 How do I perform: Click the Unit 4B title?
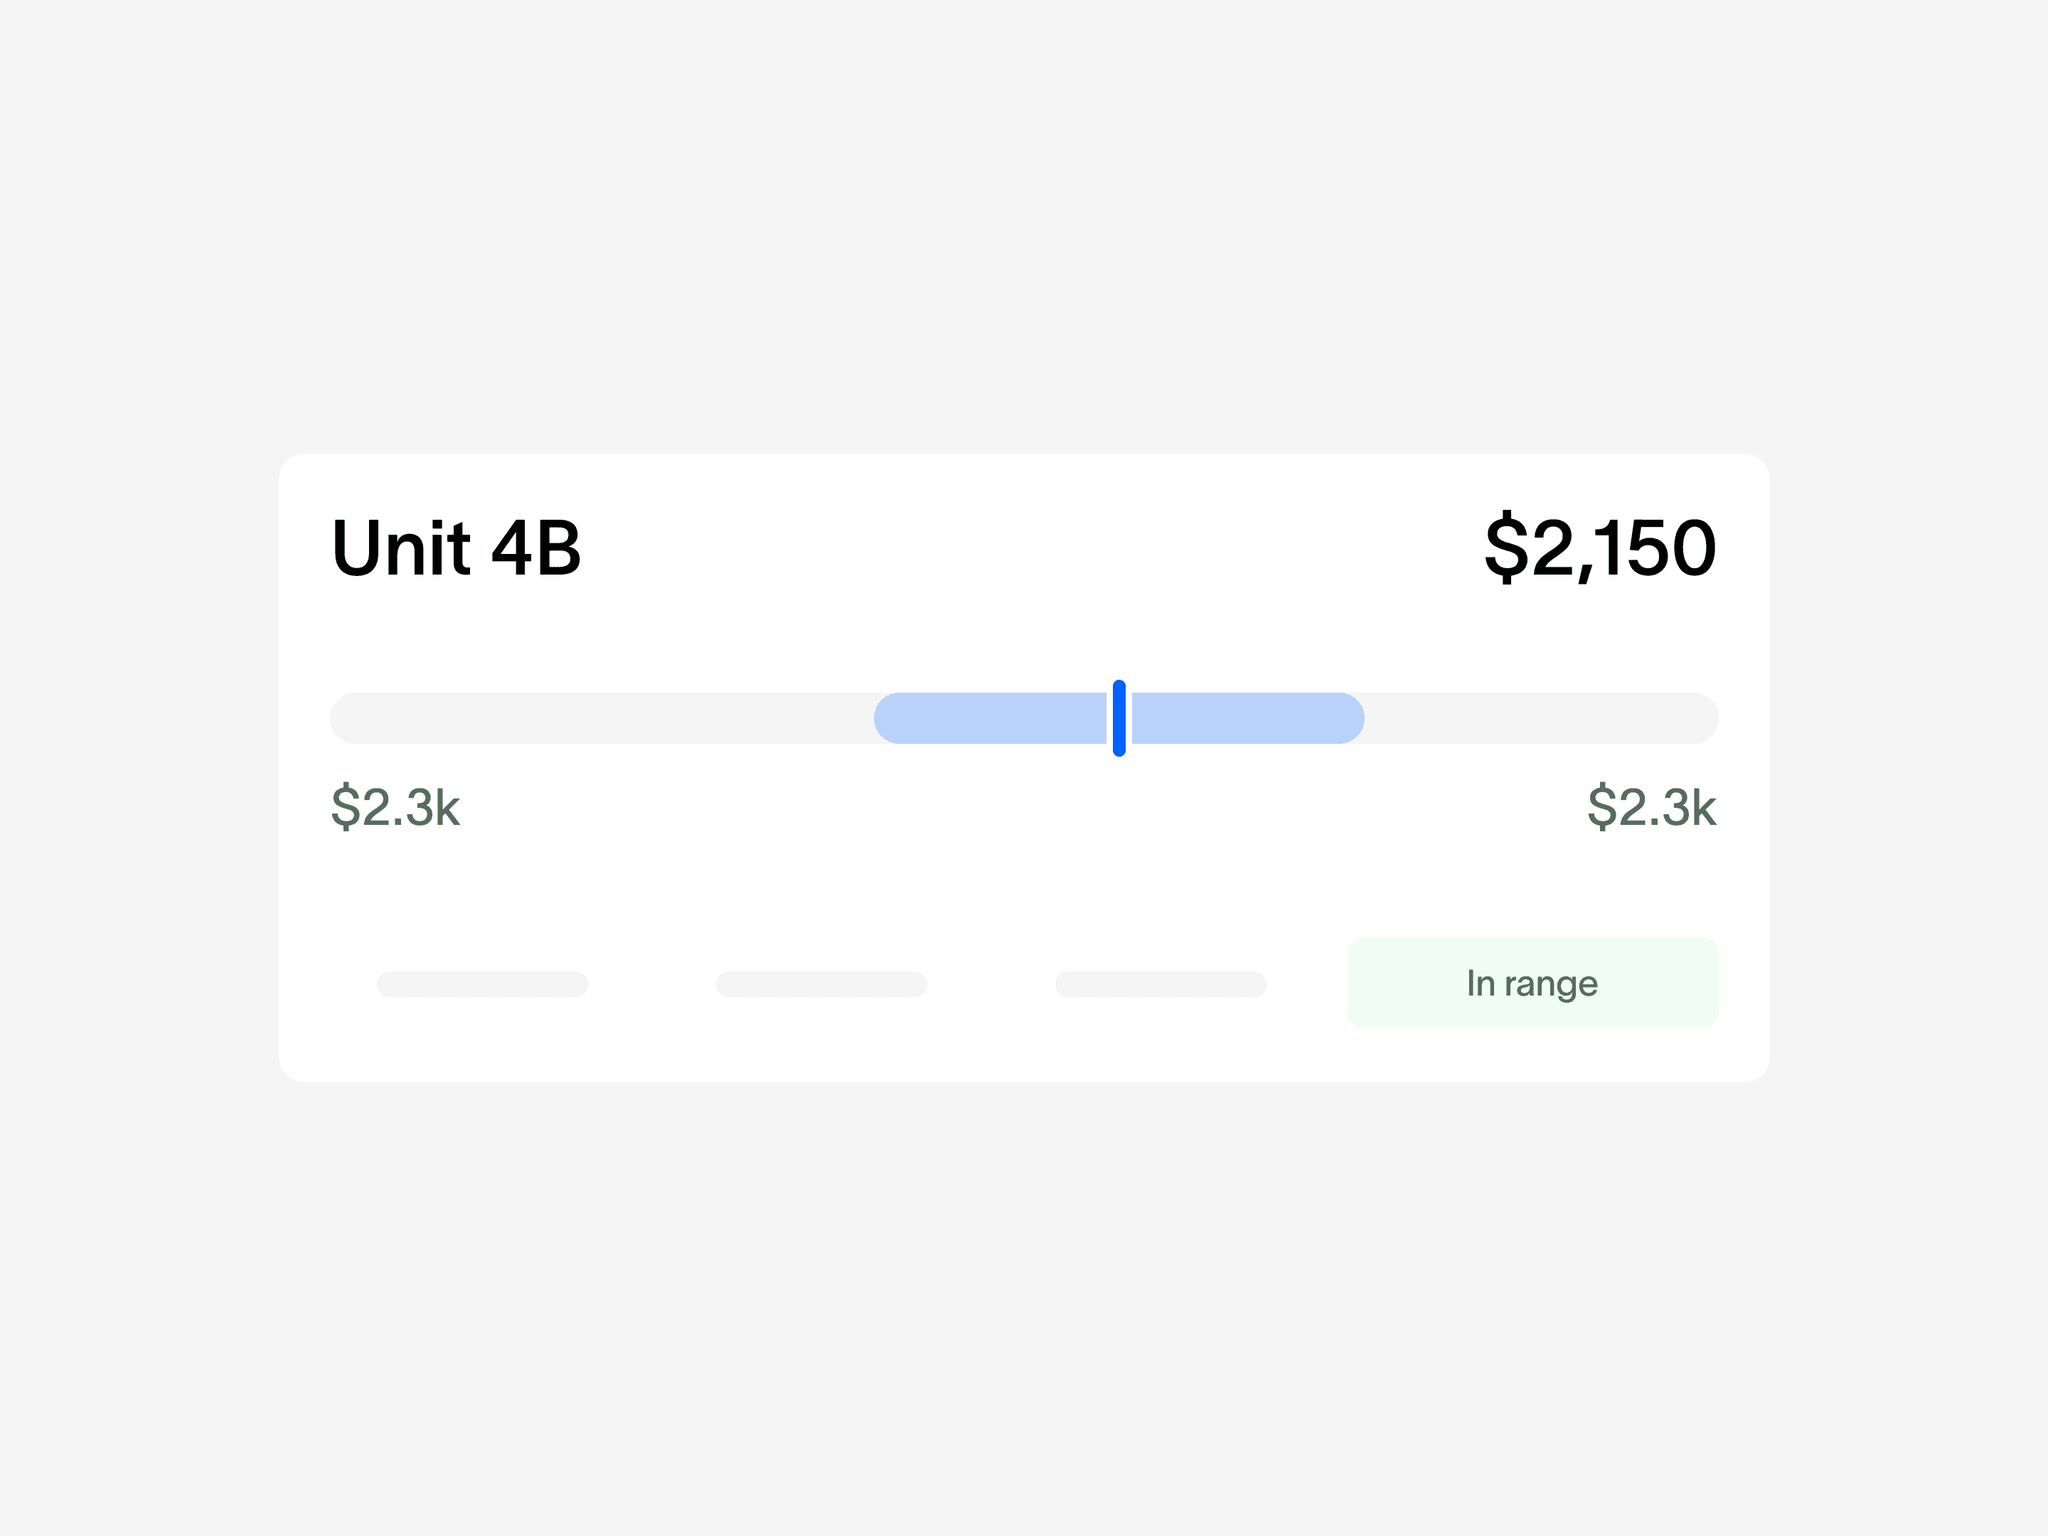coord(456,548)
